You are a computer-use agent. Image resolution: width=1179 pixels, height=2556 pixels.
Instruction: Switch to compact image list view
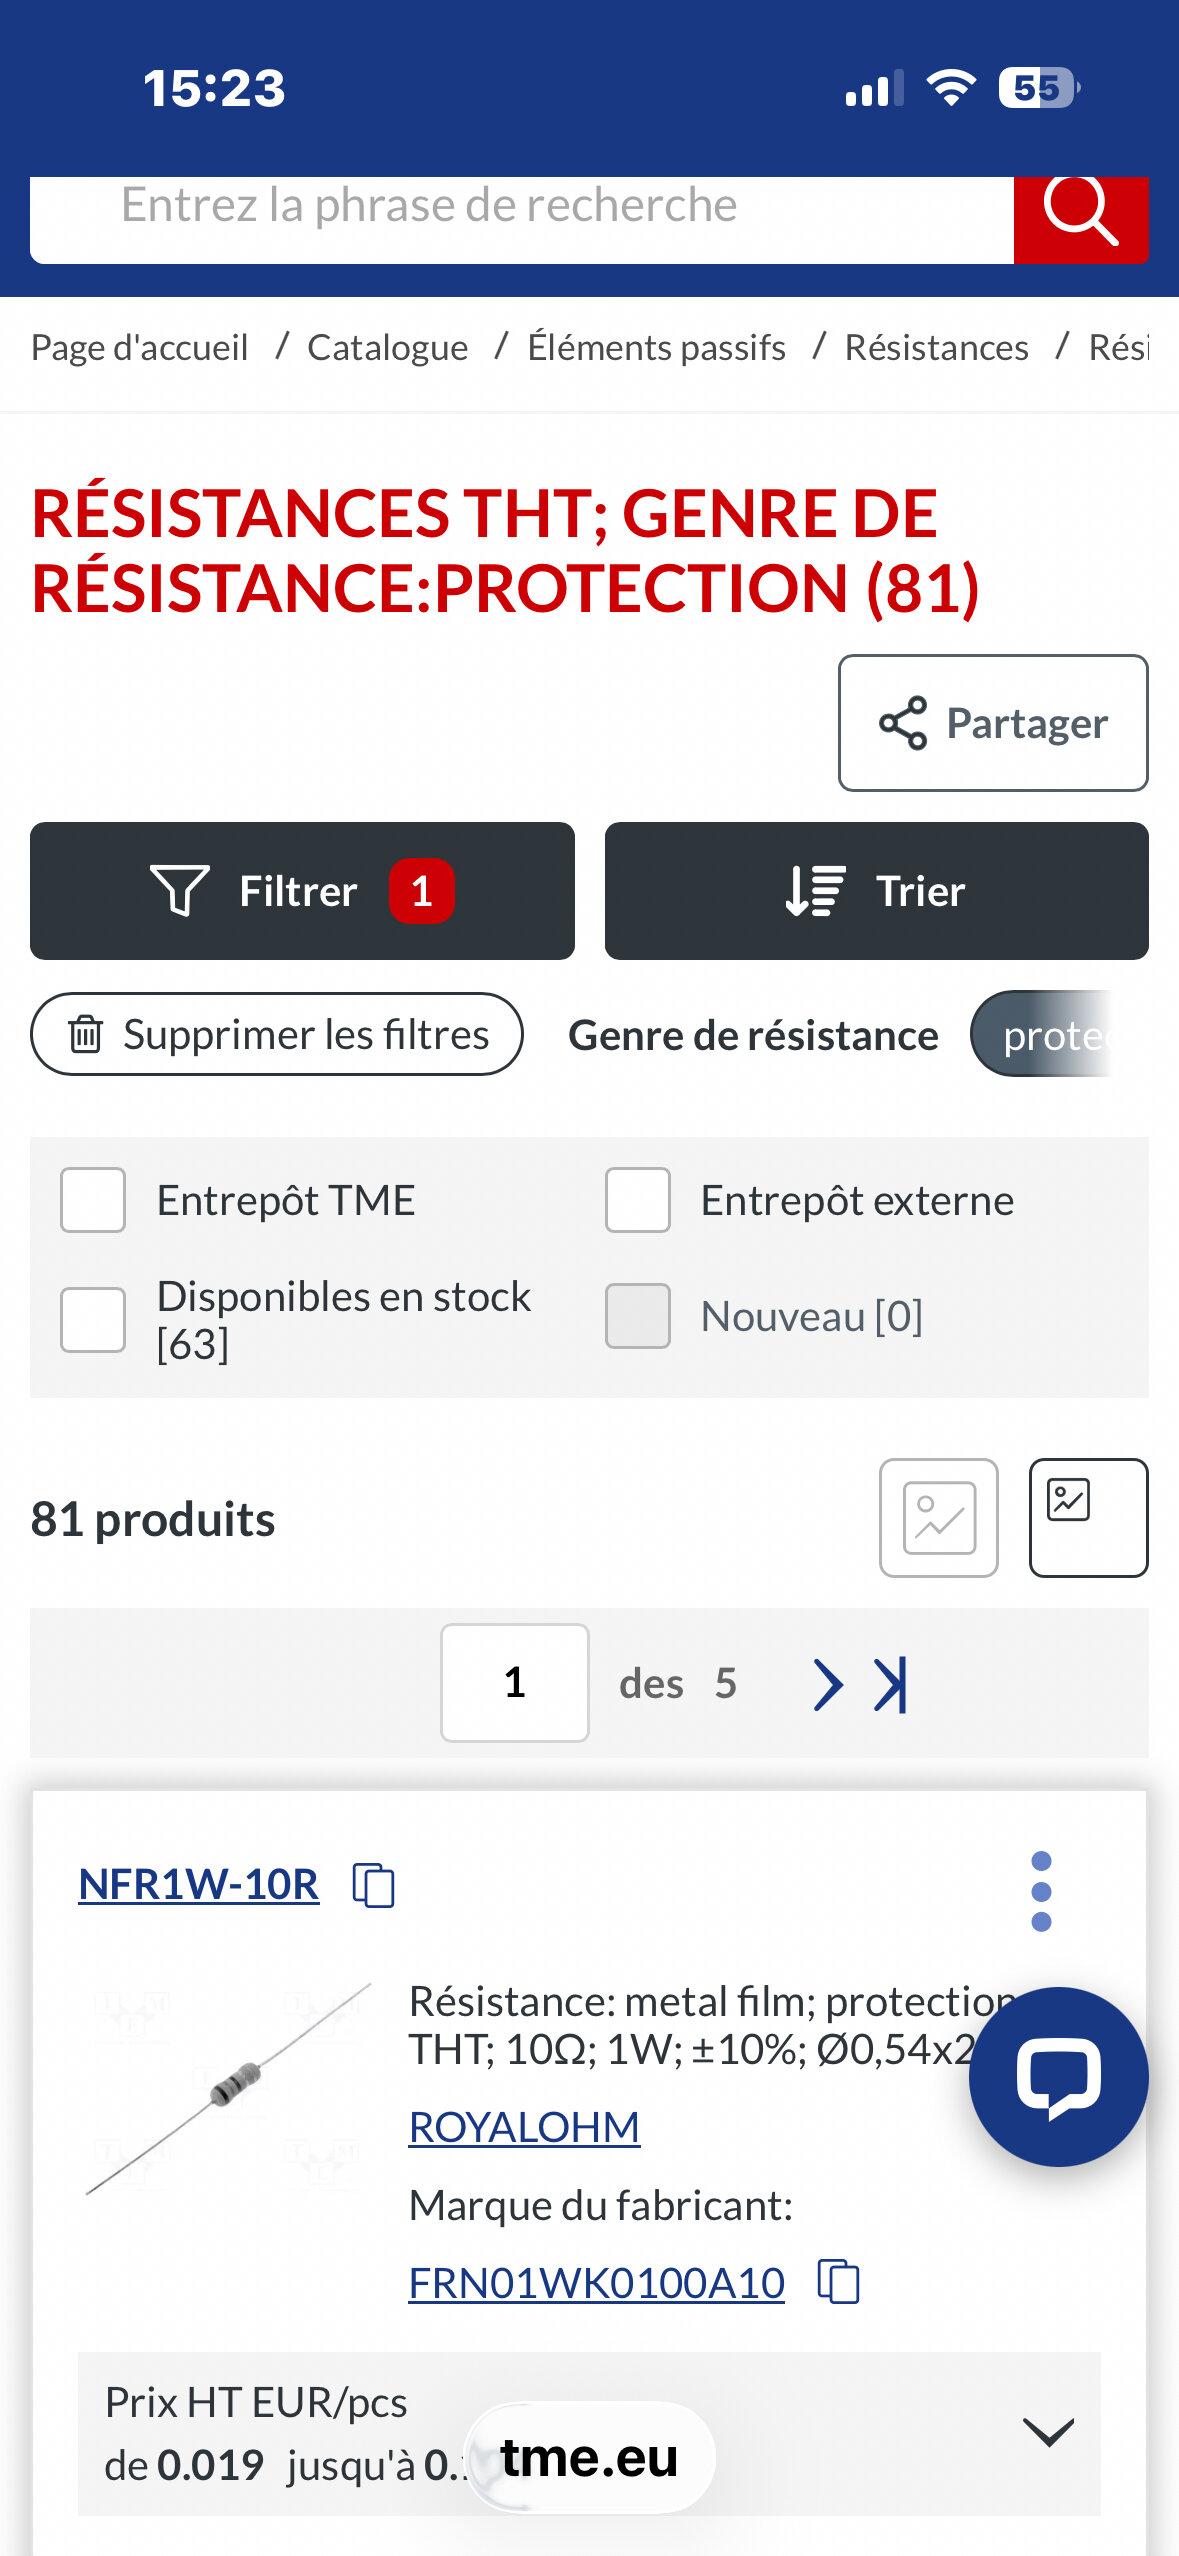pos(1088,1518)
